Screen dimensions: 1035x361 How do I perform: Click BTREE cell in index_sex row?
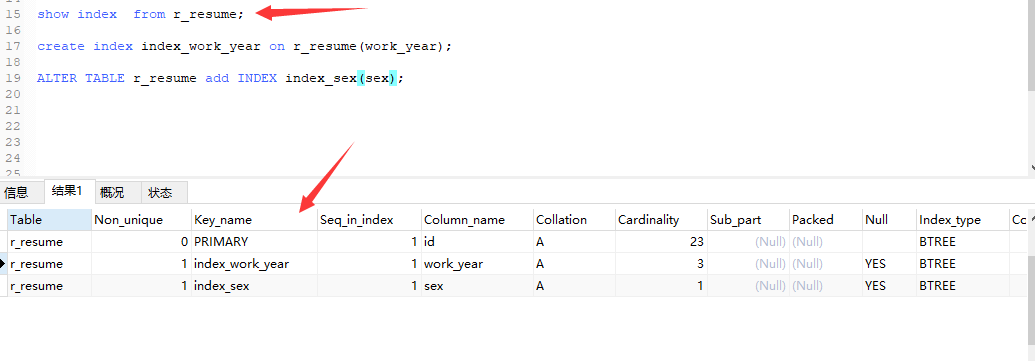click(962, 286)
